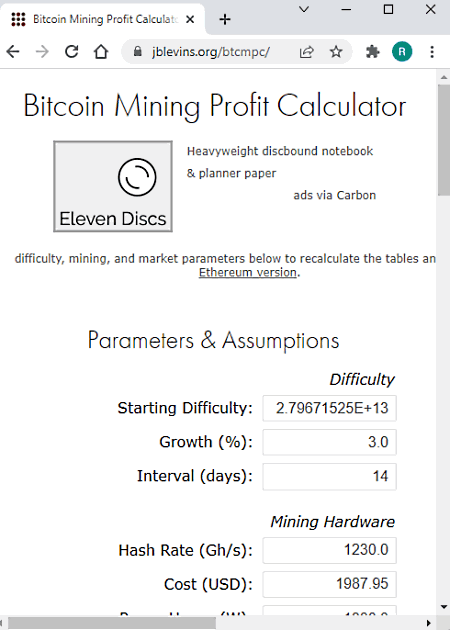Image resolution: width=450 pixels, height=630 pixels.
Task: Edit the Growth (%) field
Action: 329,442
